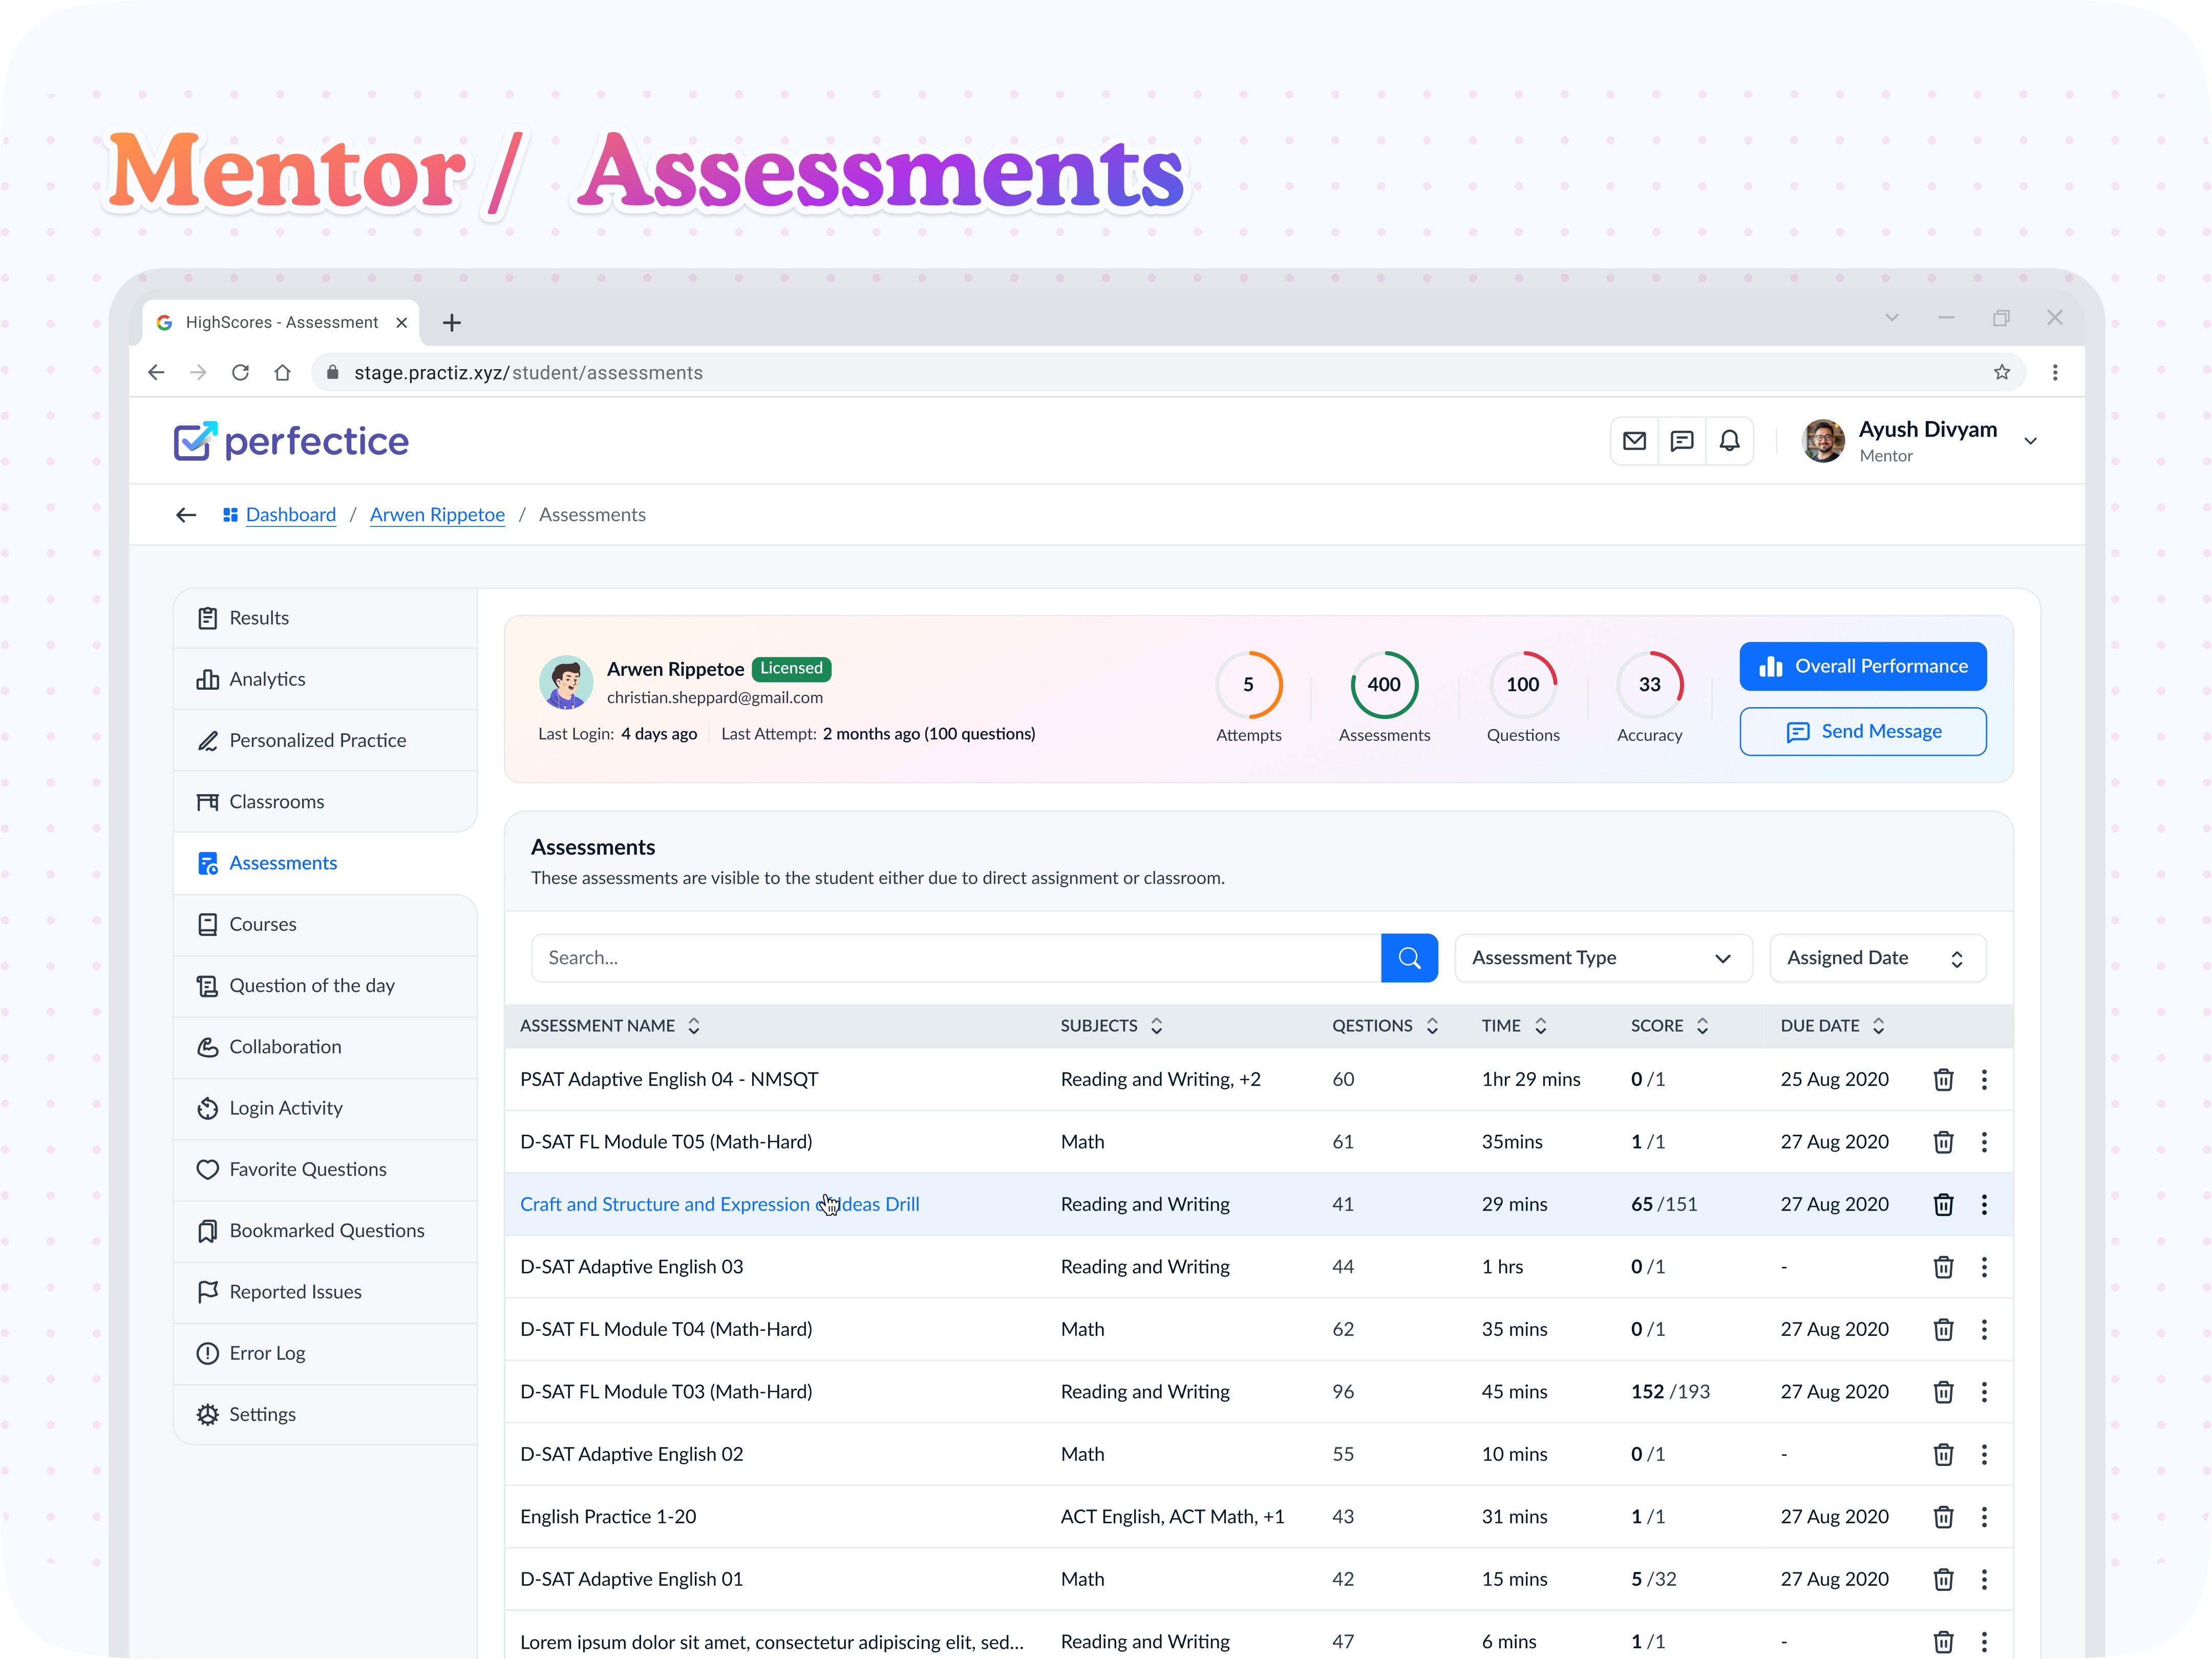Select Question of the day sidebar item

pos(311,986)
